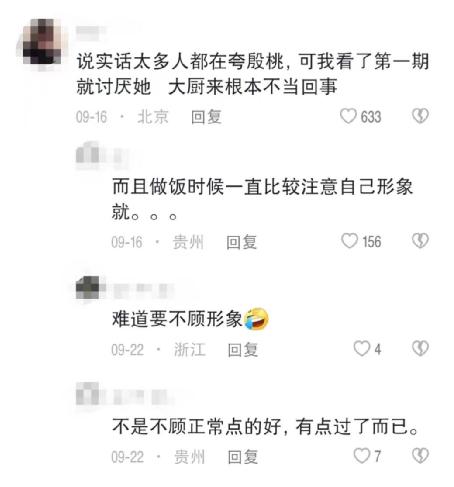Image resolution: width=454 pixels, height=487 pixels.
Task: Reply to the Beijing top-level comment
Action: pyautogui.click(x=206, y=117)
